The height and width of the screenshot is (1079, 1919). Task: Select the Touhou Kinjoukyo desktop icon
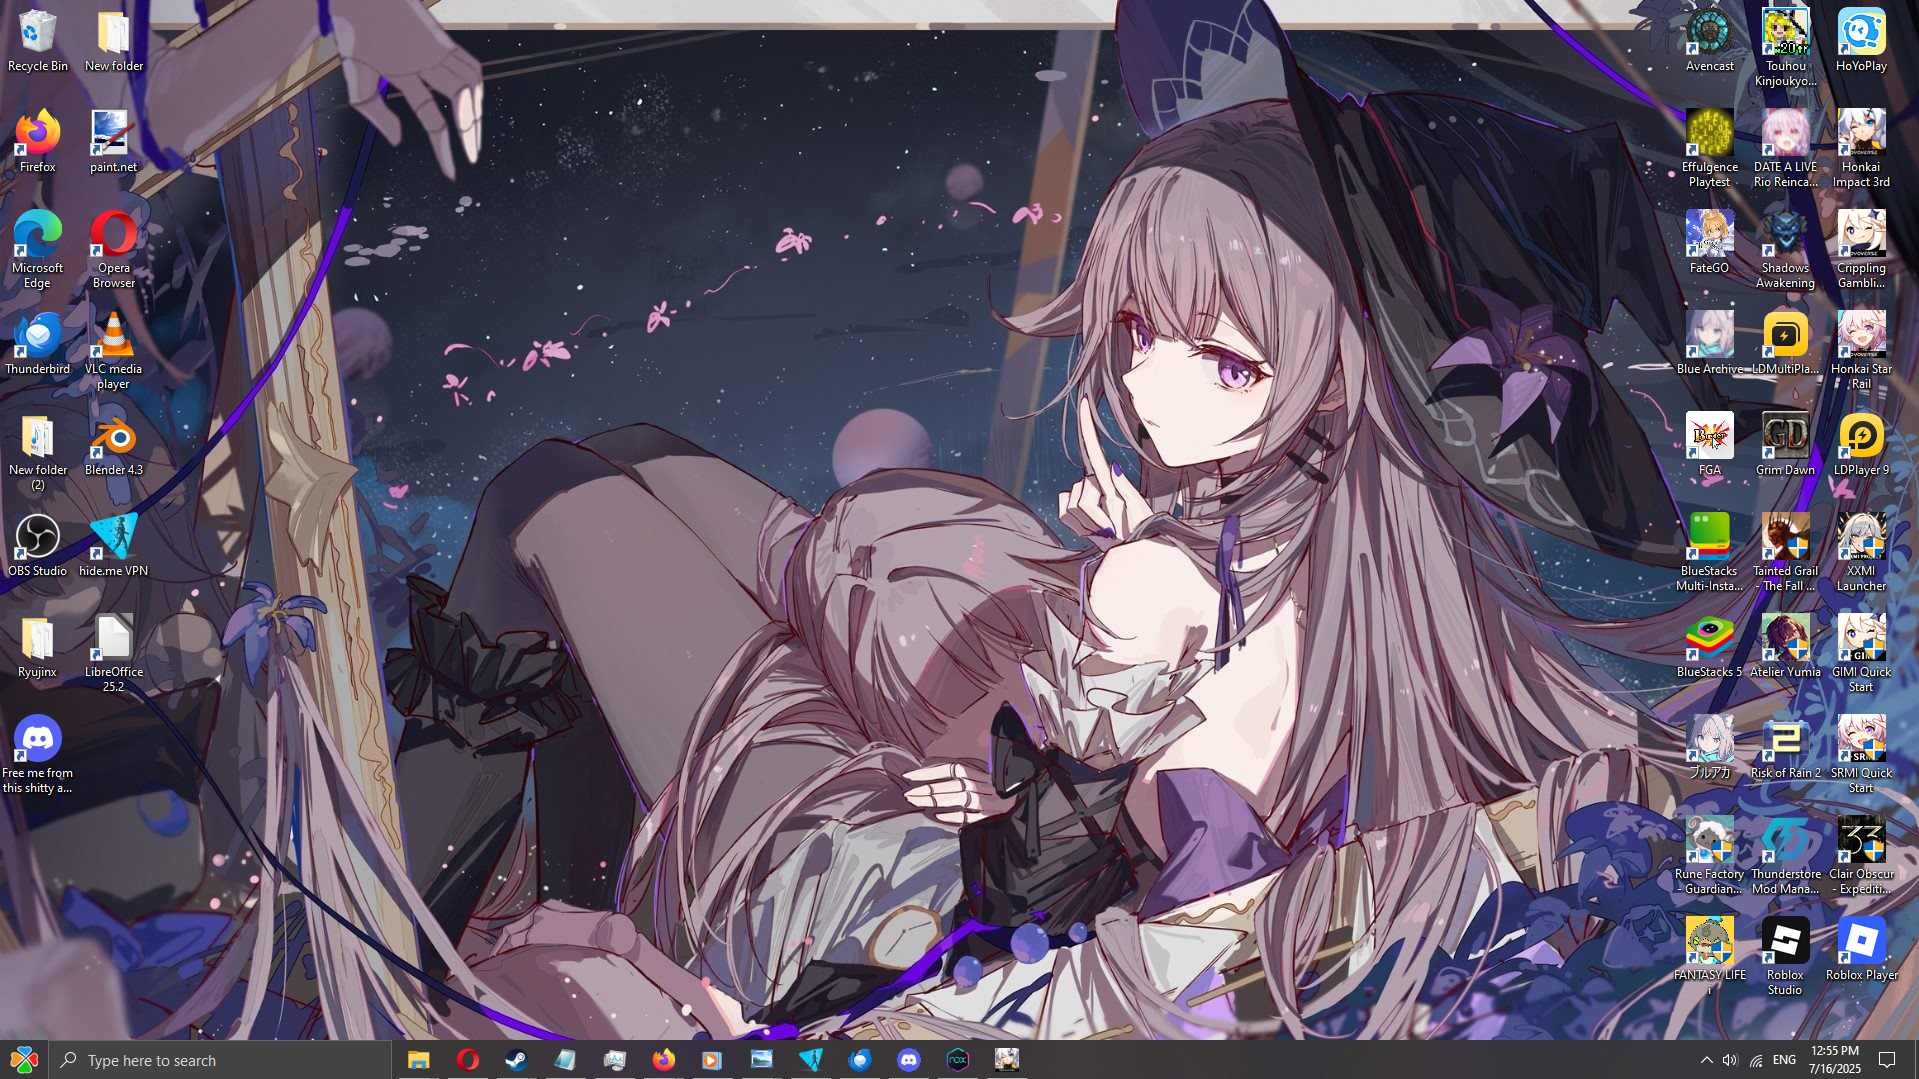click(x=1785, y=48)
